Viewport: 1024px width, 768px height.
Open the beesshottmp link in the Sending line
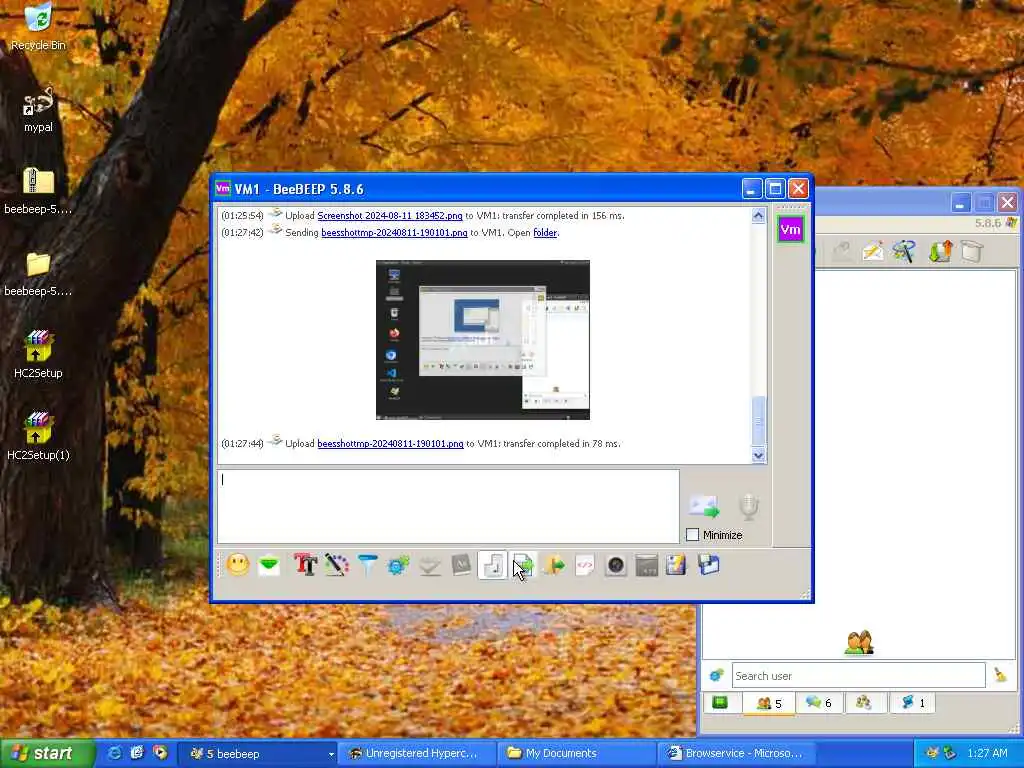(394, 232)
